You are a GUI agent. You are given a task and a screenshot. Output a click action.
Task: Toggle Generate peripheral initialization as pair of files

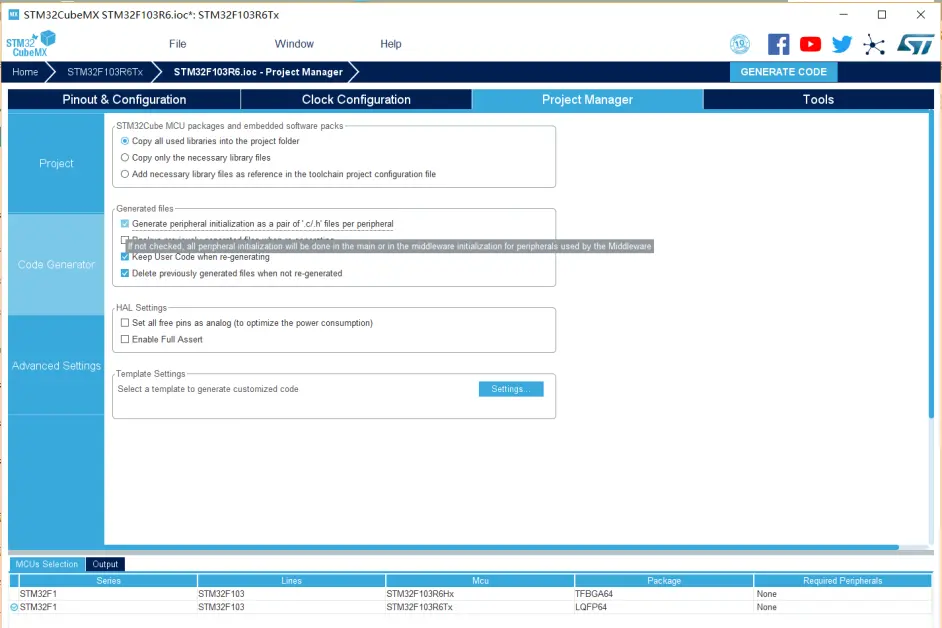click(x=125, y=224)
